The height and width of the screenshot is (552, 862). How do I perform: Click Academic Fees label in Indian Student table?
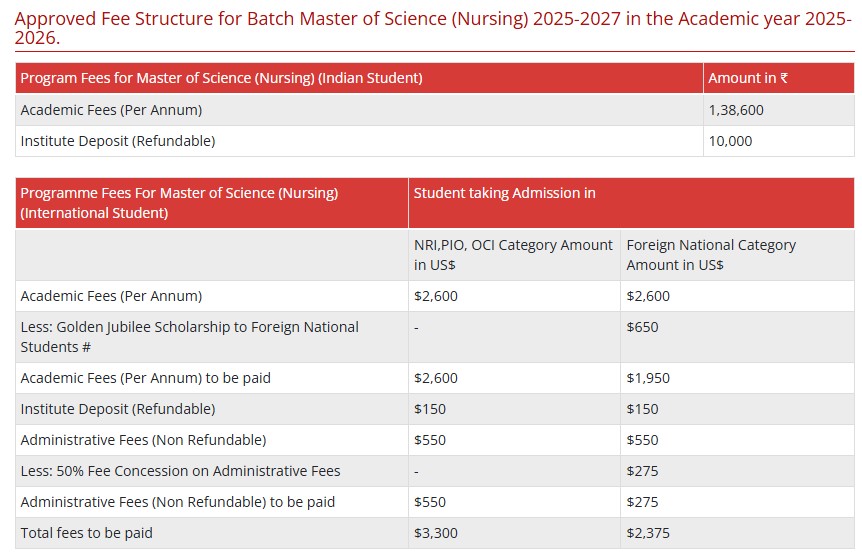111,110
